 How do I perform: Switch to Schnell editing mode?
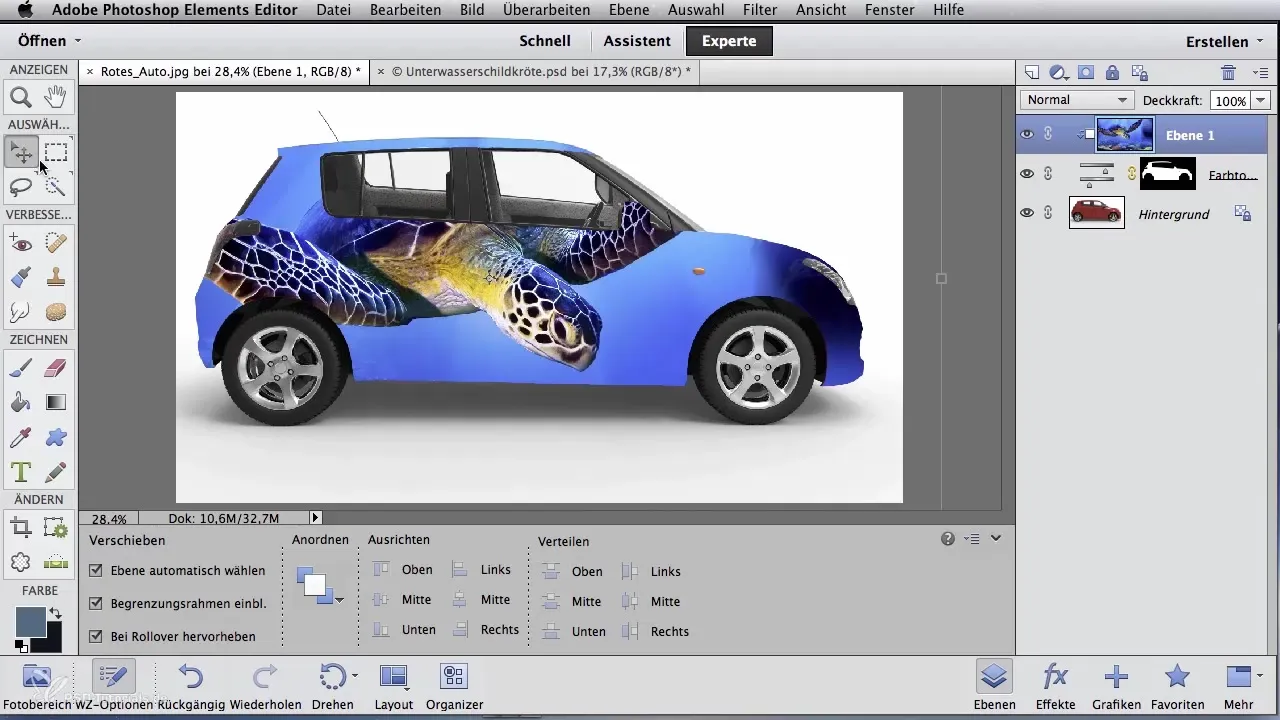[x=545, y=41]
